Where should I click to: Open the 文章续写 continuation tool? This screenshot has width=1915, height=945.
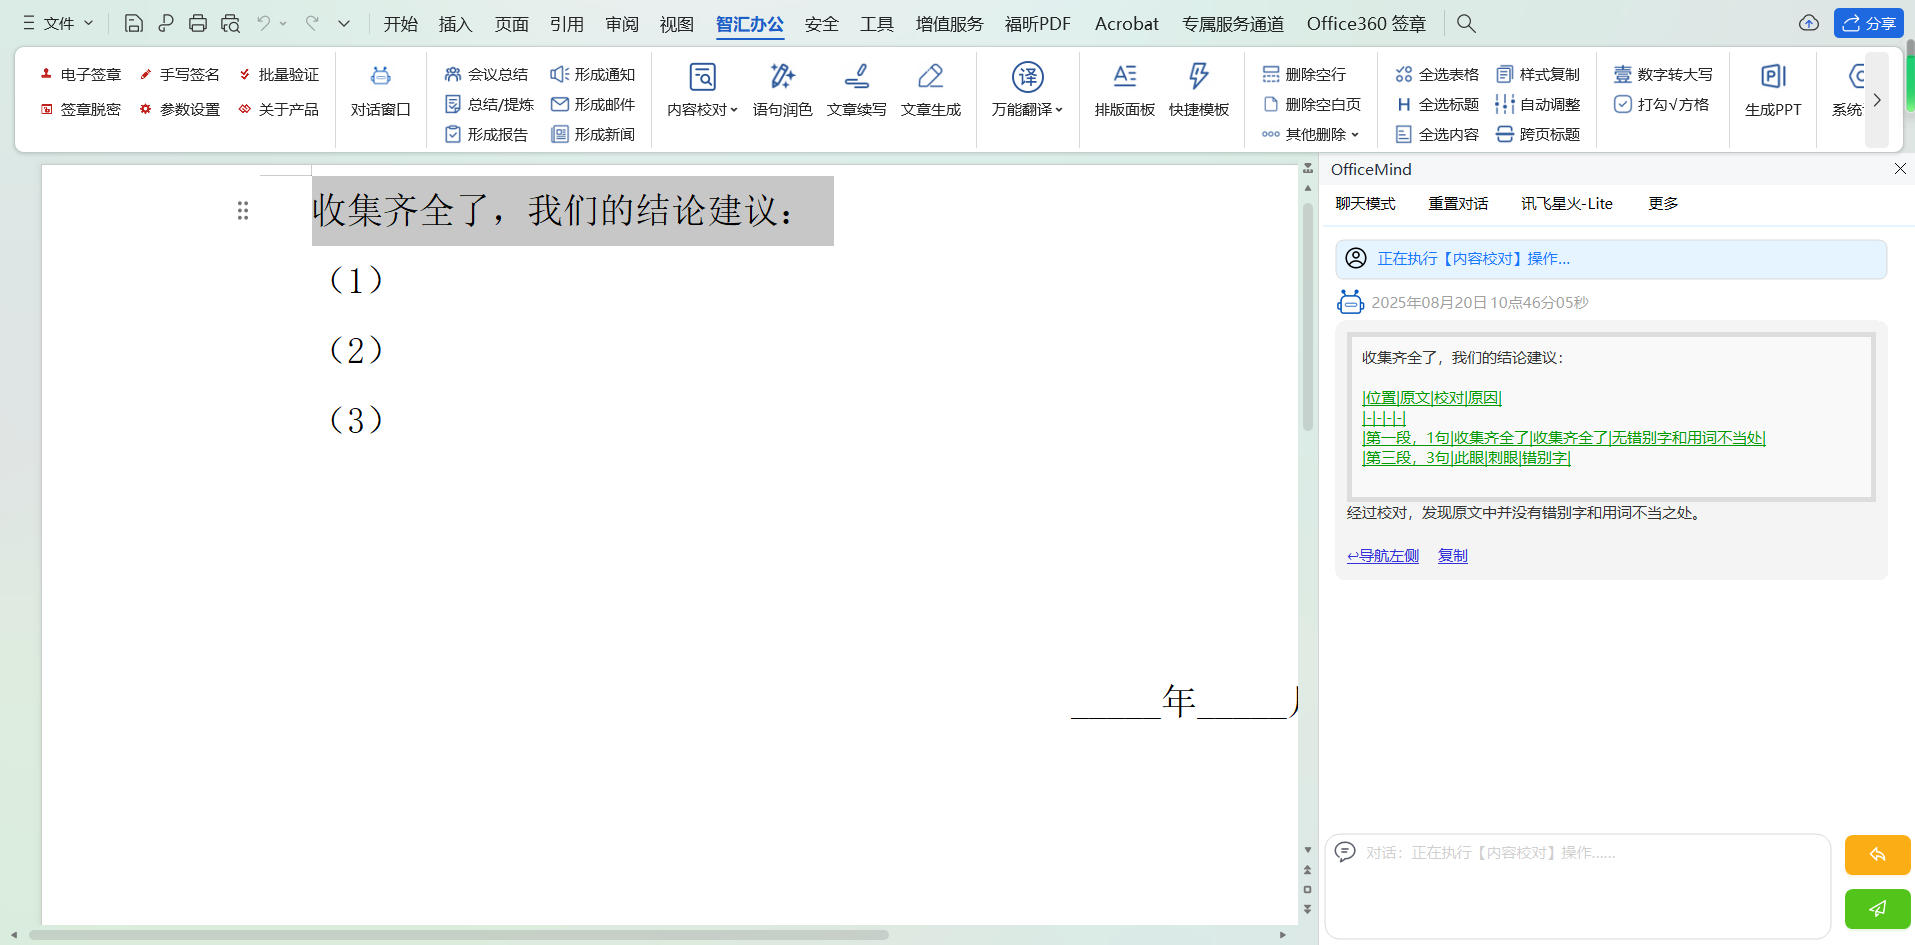(856, 78)
